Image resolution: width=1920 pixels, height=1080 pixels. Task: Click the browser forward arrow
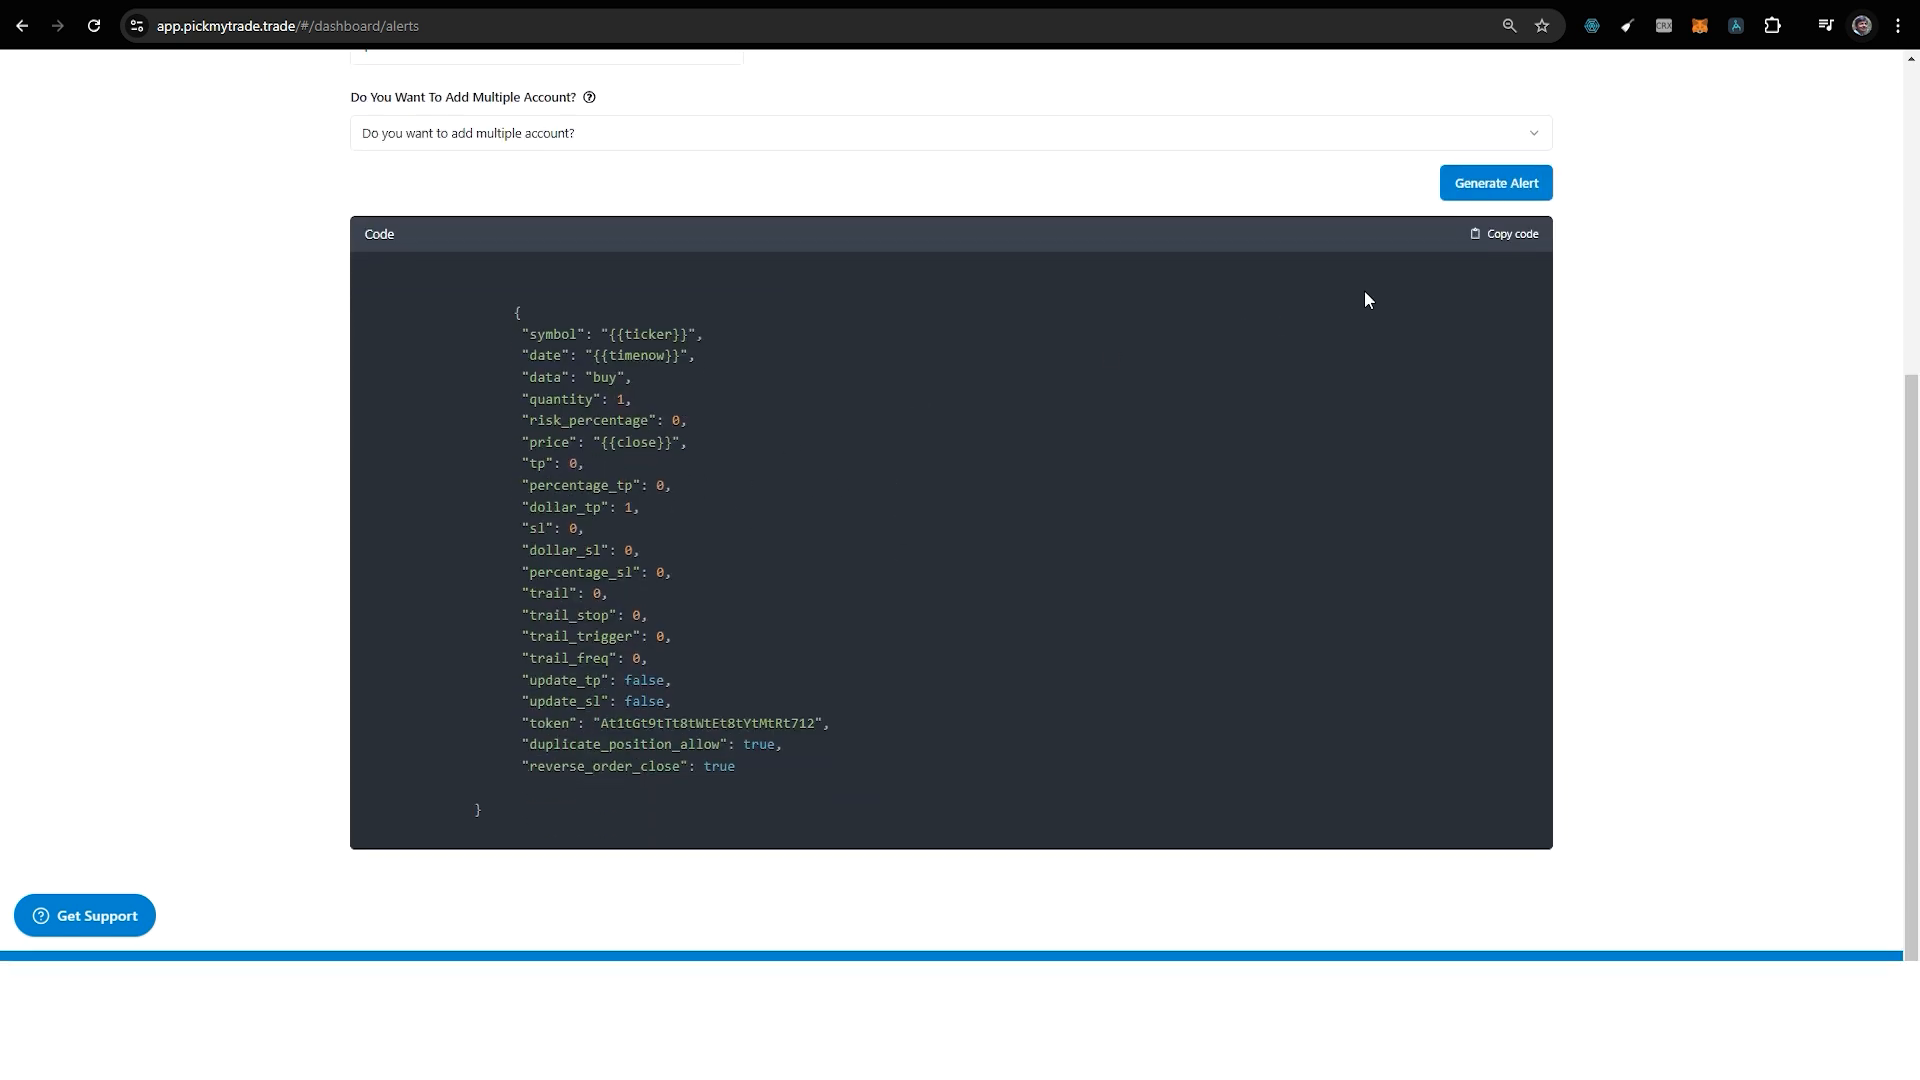tap(58, 26)
